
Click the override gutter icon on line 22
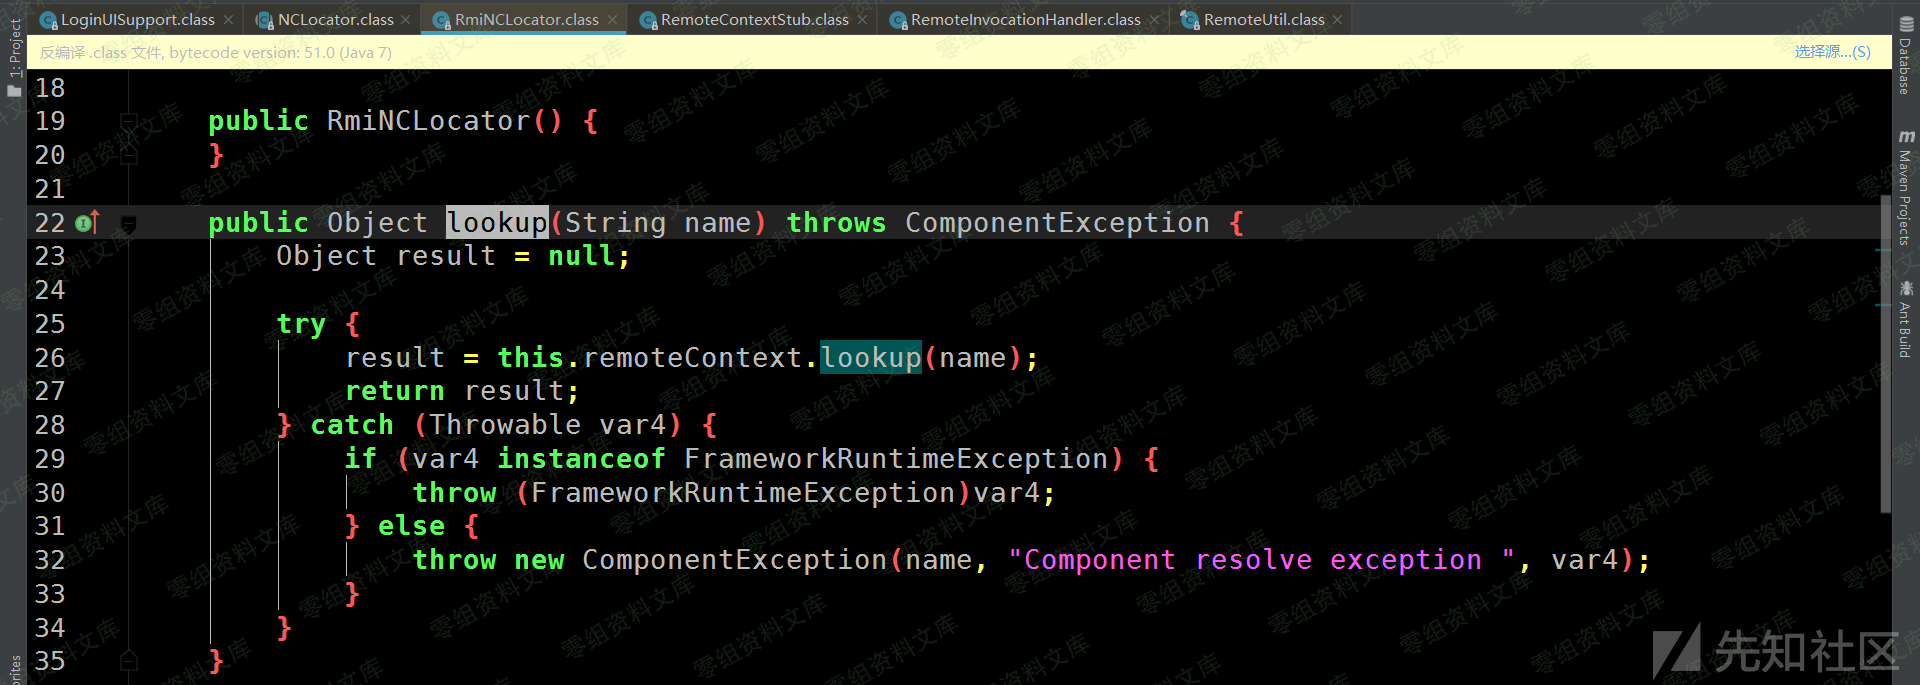pyautogui.click(x=87, y=222)
